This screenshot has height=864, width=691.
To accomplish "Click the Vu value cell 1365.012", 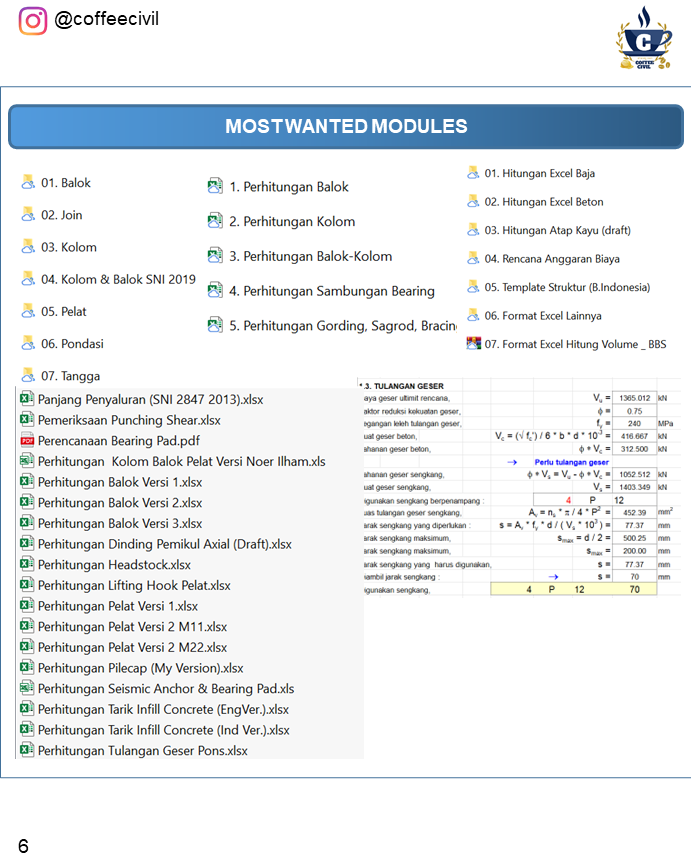I will 633,397.
